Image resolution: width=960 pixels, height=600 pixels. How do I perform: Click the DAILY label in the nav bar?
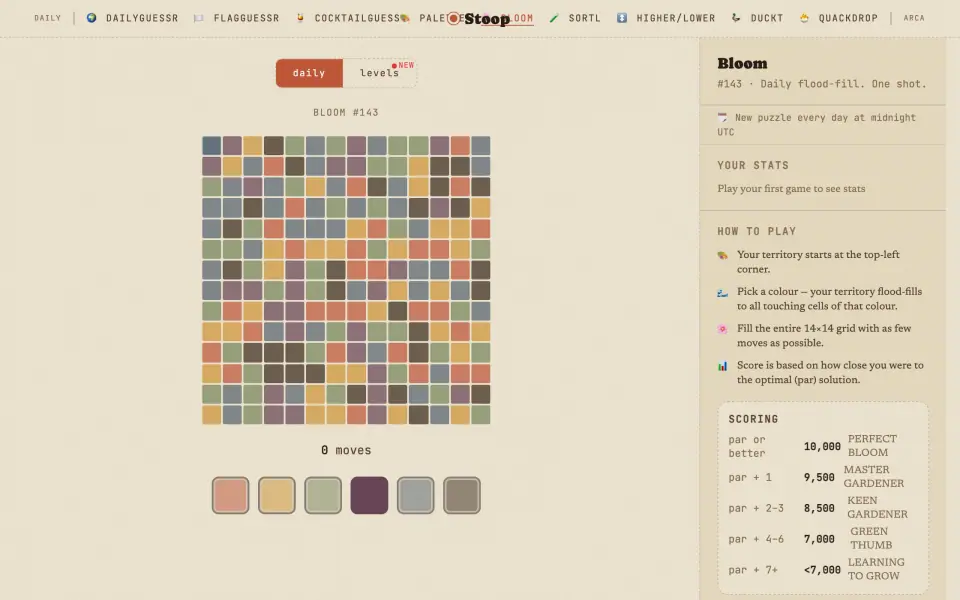click(x=47, y=18)
